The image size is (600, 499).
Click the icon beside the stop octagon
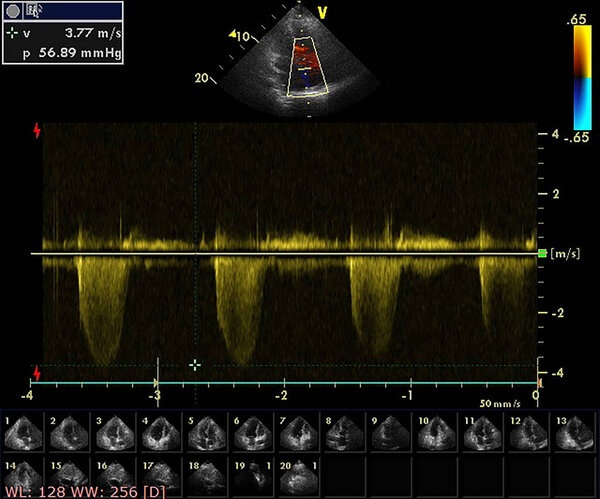(34, 11)
